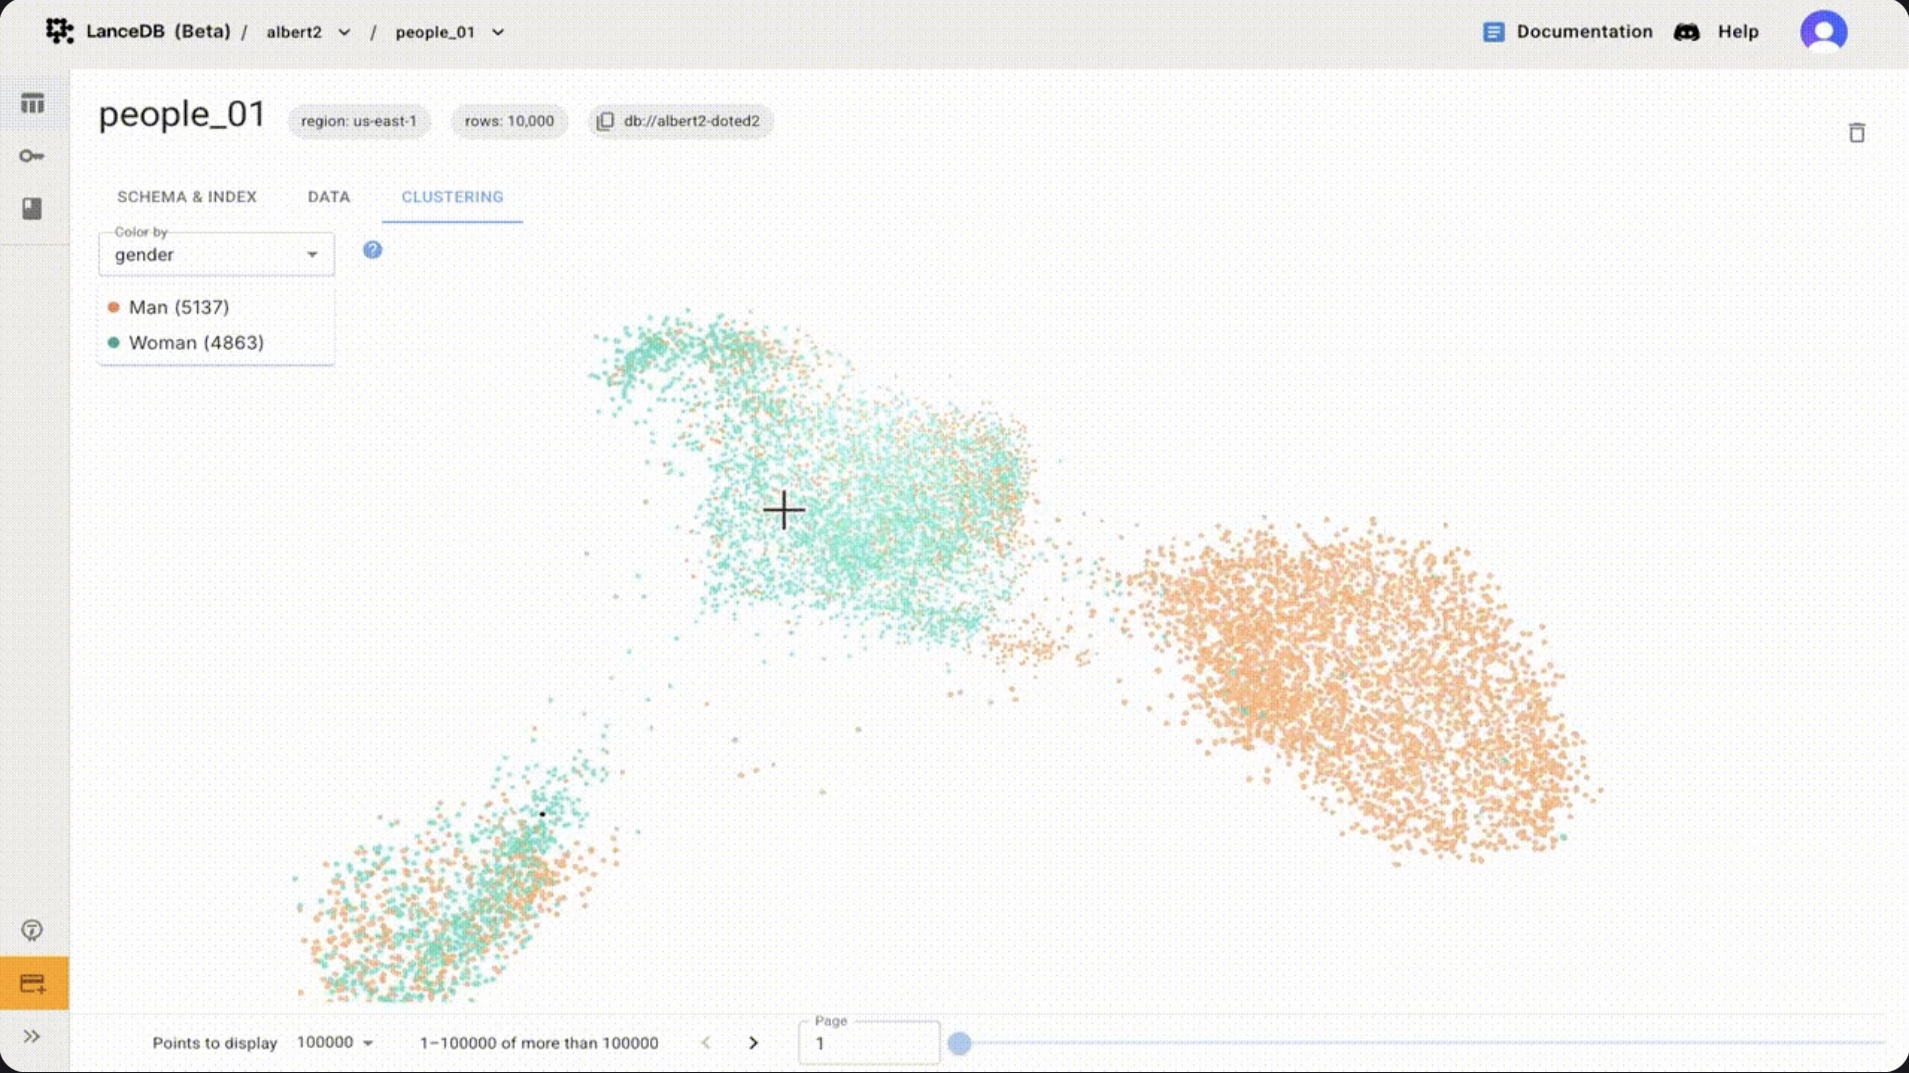Open the tables icon in sidebar
The image size is (1909, 1073).
point(32,103)
